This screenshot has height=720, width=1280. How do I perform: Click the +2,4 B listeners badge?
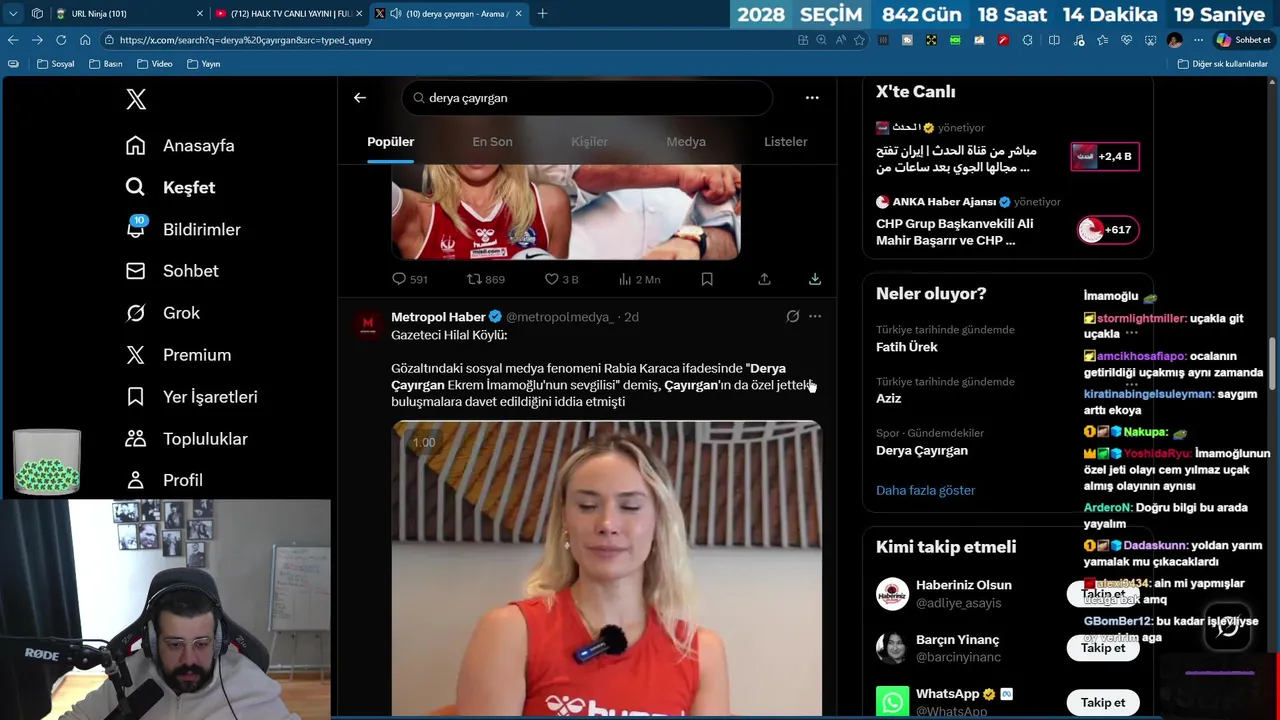point(1105,156)
